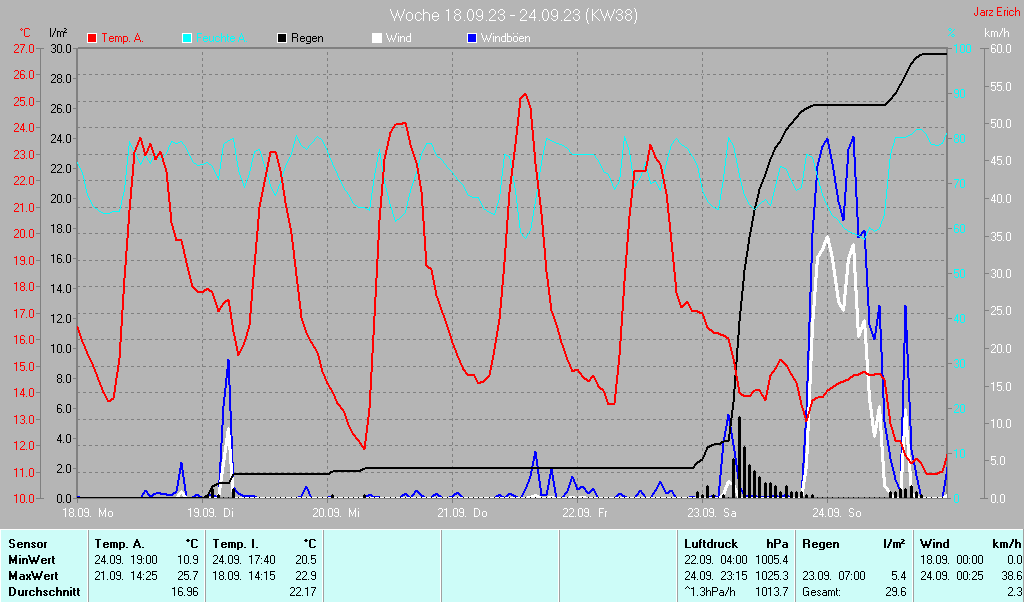The image size is (1024, 602).
Task: Click the Regen maximum value '5.4'
Action: (899, 577)
